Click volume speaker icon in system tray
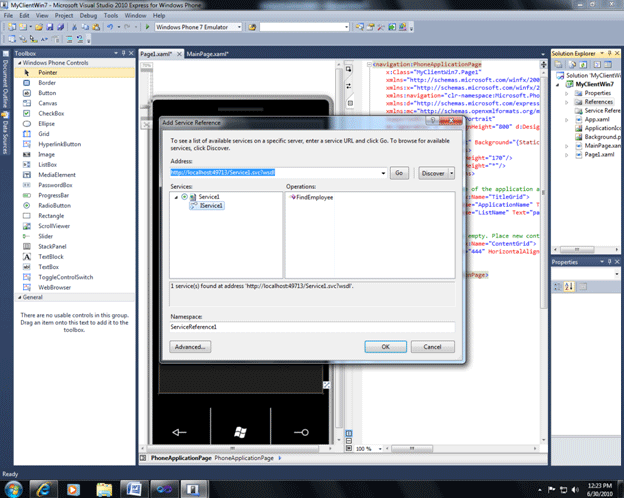This screenshot has width=624, height=498. click(575, 490)
